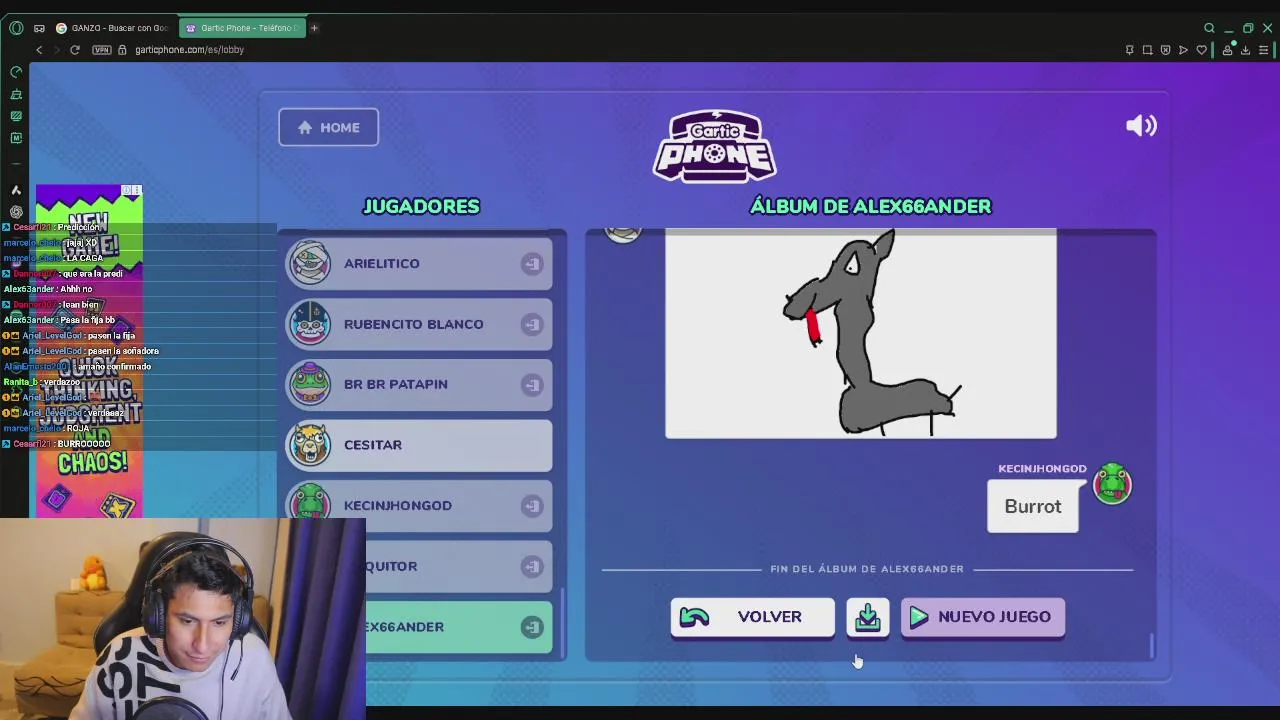Click the Gartic Phone logo
This screenshot has height=720, width=1280.
(715, 146)
